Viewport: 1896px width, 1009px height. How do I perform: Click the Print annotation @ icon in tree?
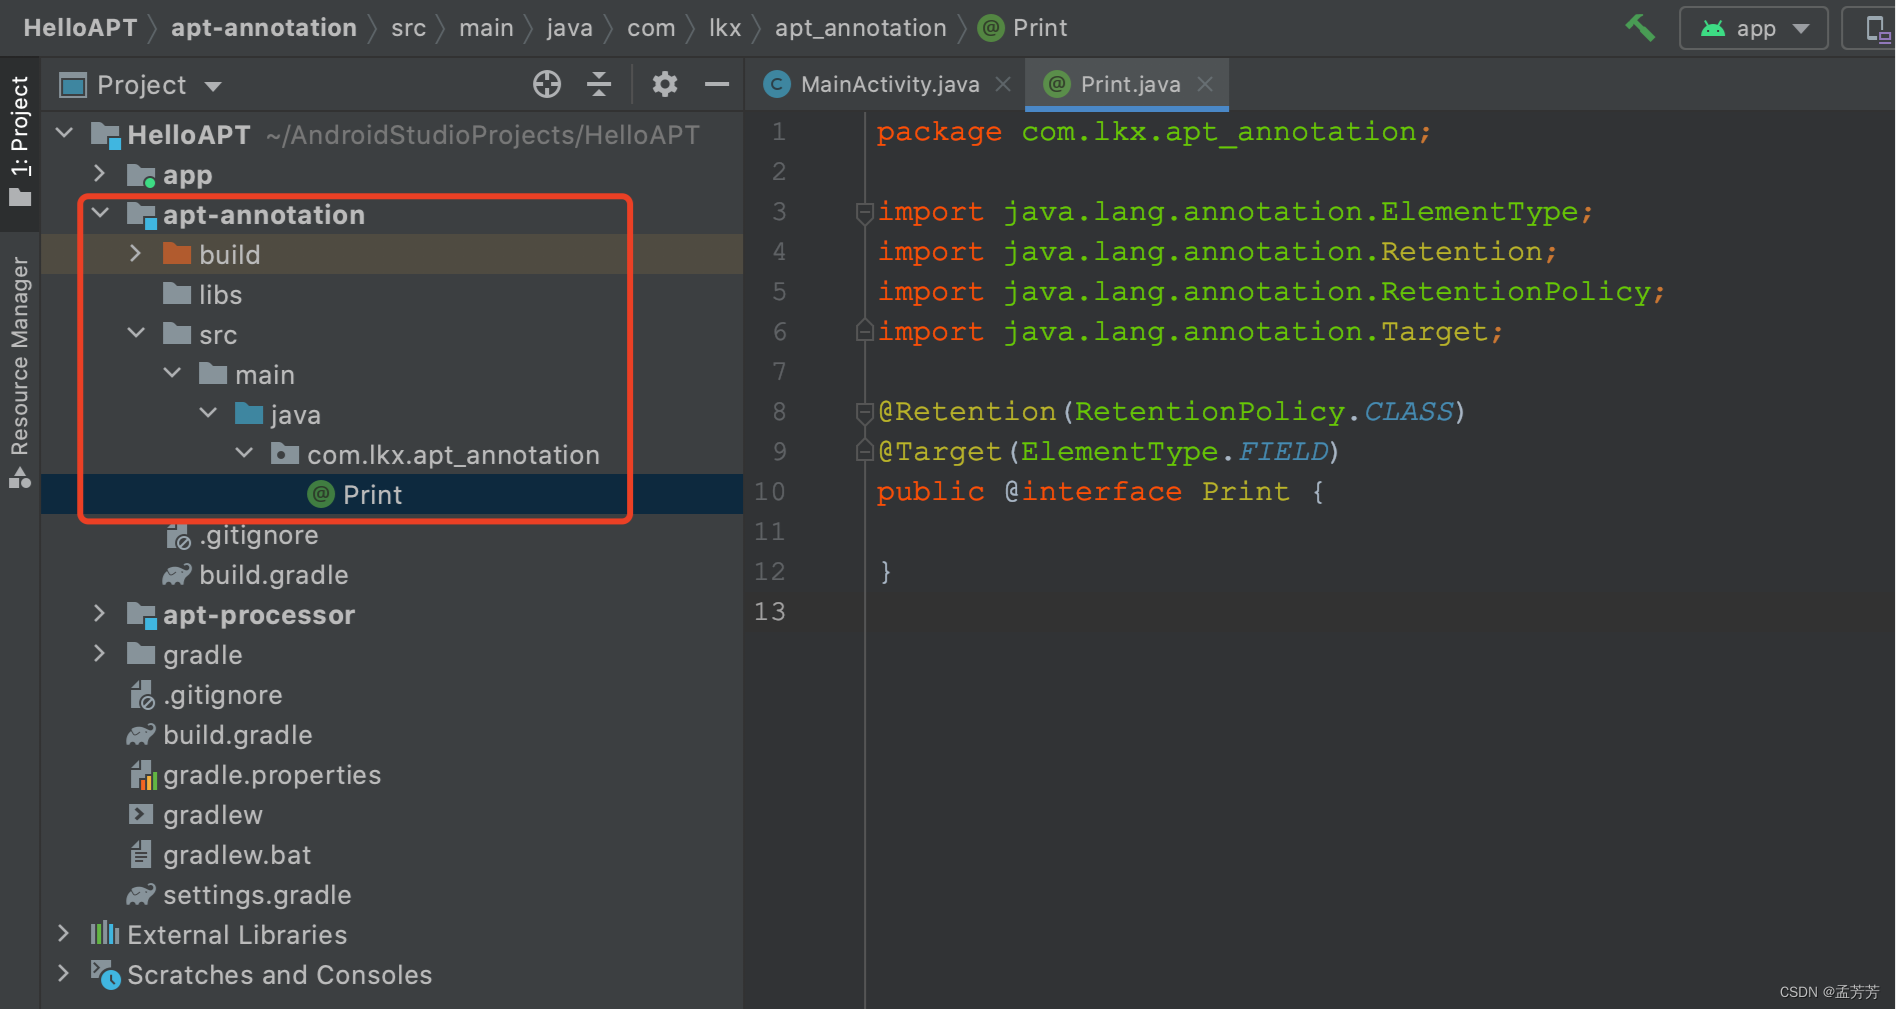coord(321,494)
